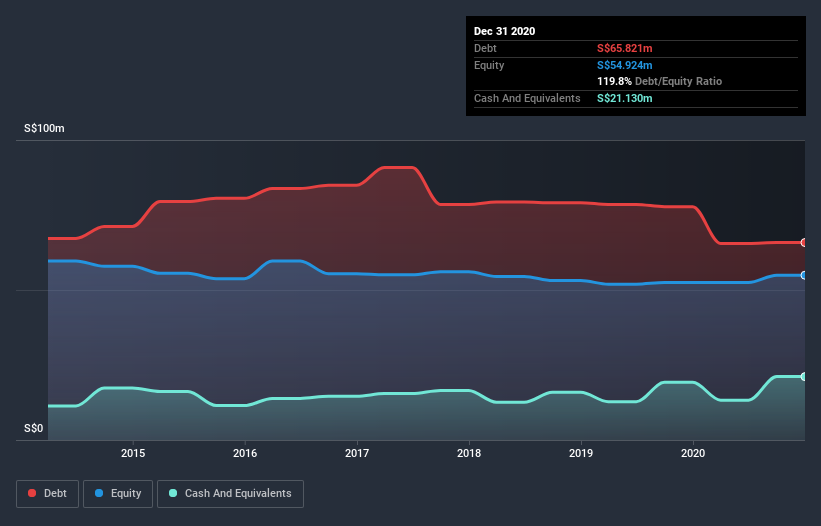Toggle the Equity legend button
821x526 pixels.
(118, 494)
